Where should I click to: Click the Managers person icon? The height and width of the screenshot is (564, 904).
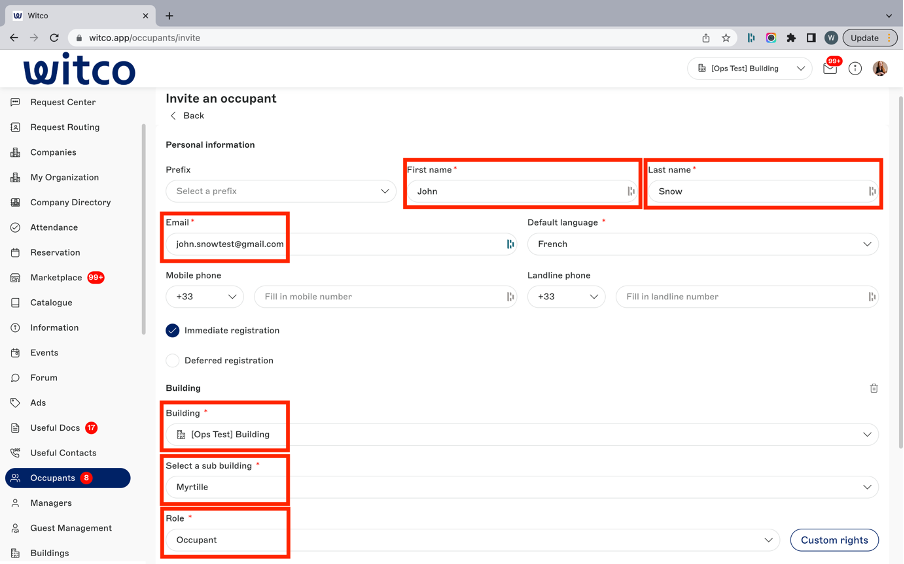click(x=16, y=503)
